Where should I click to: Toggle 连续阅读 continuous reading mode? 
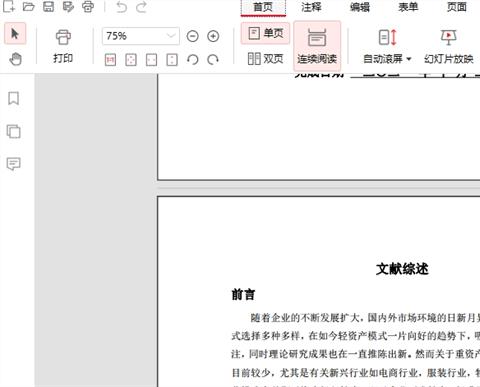pos(317,46)
